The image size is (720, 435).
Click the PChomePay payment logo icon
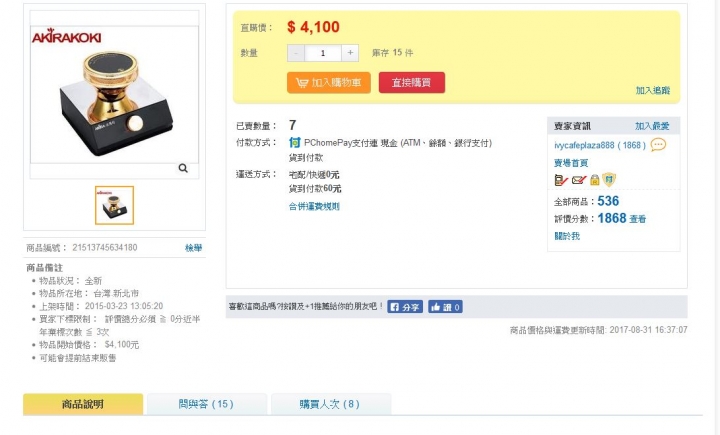(x=294, y=143)
